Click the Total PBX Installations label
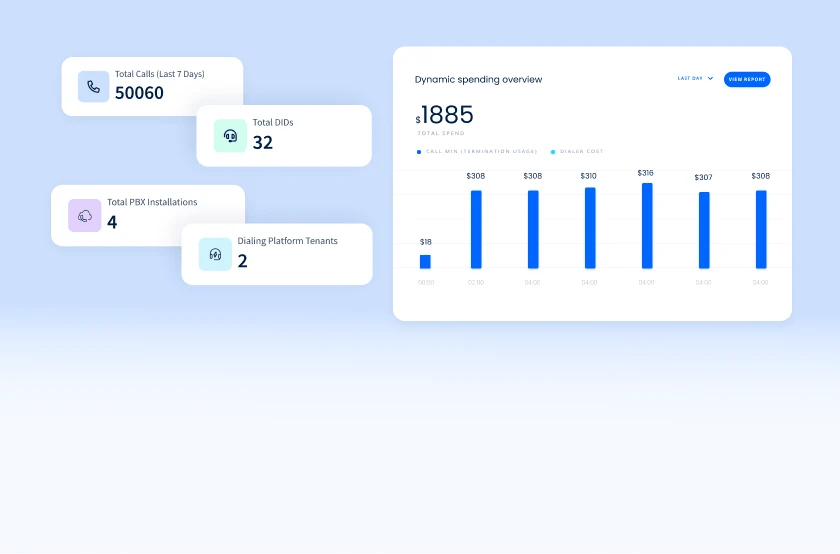 [152, 202]
